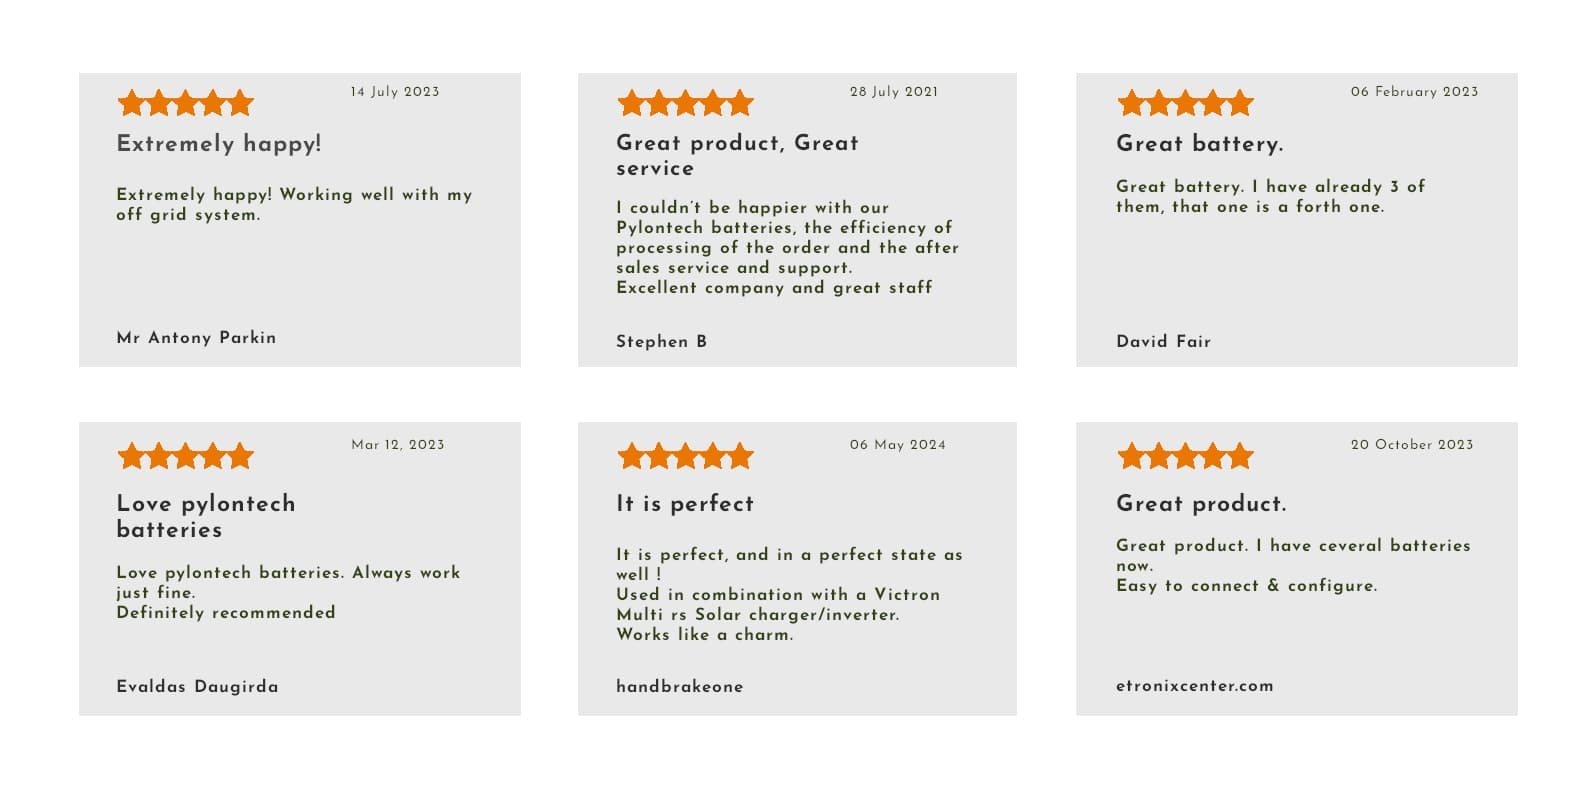The width and height of the screenshot is (1583, 792).
Task: Click the handbrakeone reviewer name
Action: pyautogui.click(x=679, y=686)
